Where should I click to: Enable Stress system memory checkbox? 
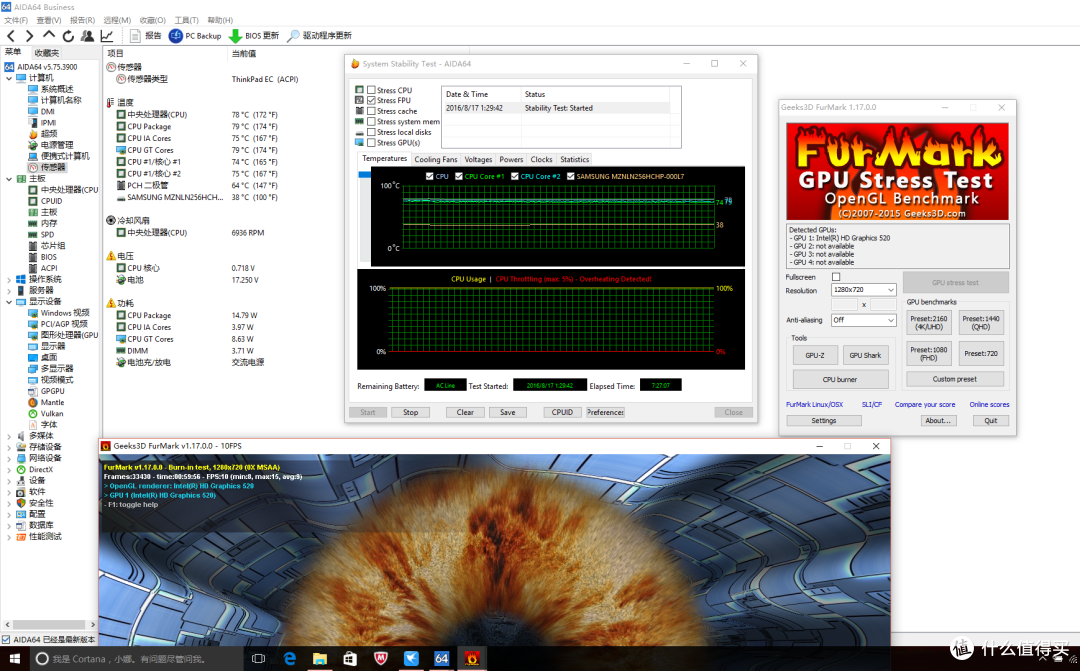coord(371,122)
